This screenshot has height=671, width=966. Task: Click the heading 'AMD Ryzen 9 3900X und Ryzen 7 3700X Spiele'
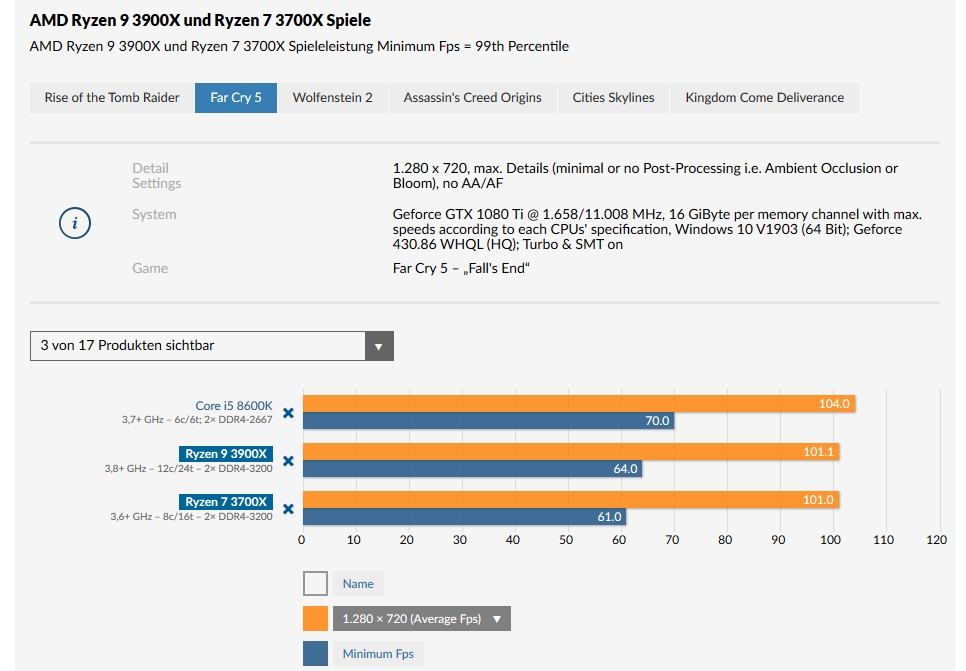pos(200,20)
